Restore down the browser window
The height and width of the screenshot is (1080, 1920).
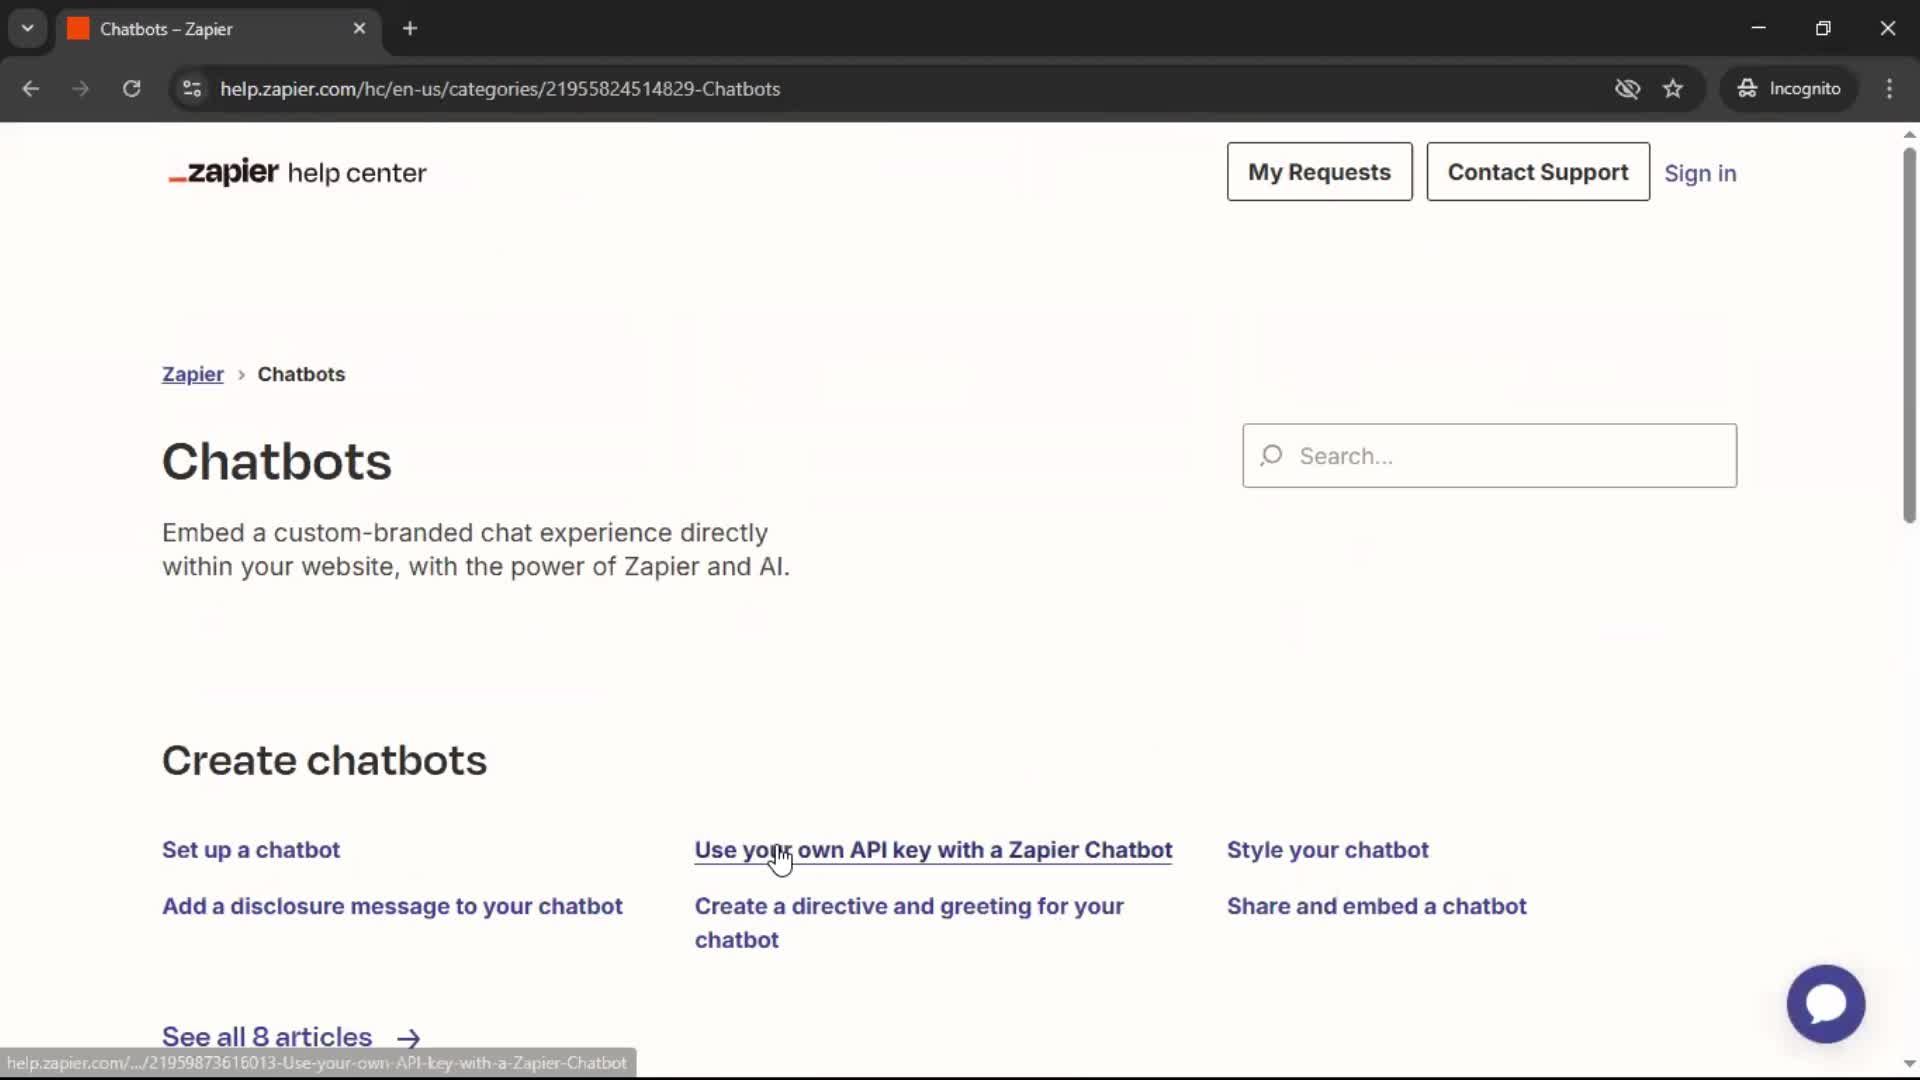click(x=1823, y=28)
